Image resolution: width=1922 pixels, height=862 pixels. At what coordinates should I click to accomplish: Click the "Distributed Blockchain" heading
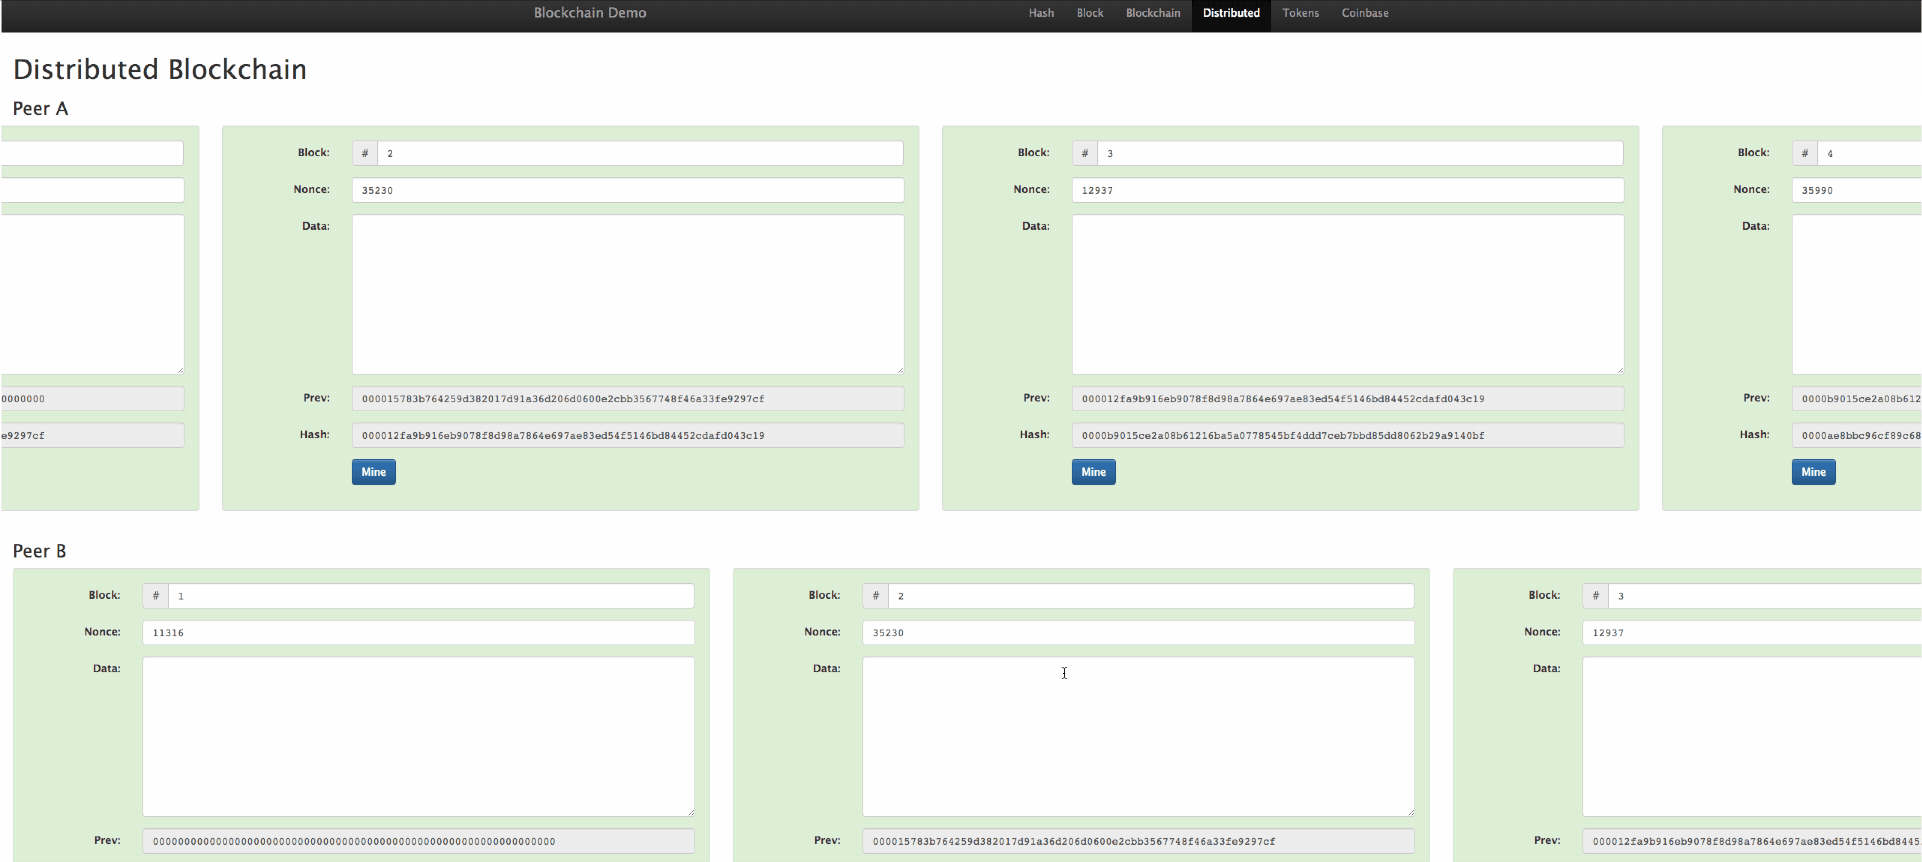(x=160, y=69)
